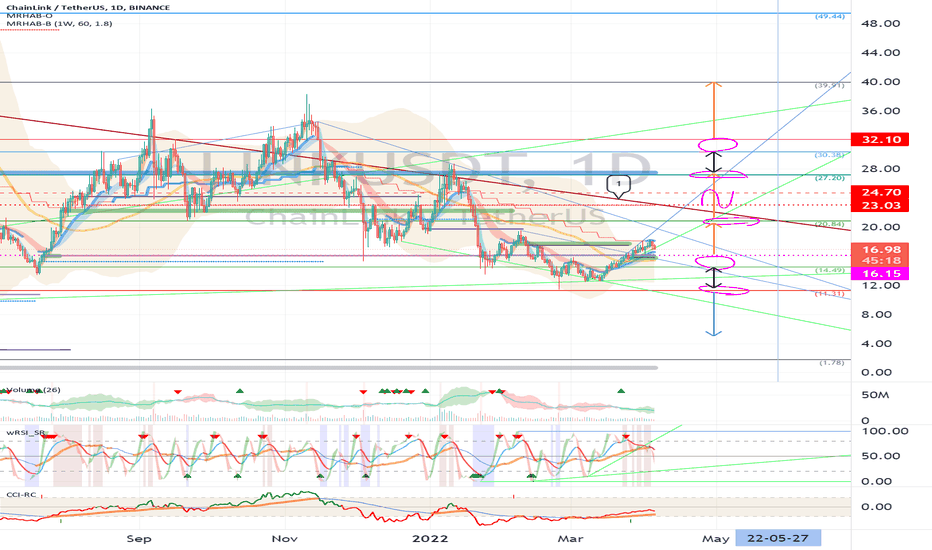The width and height of the screenshot is (932, 550).
Task: Click the (14.49) level label
Action: point(830,271)
